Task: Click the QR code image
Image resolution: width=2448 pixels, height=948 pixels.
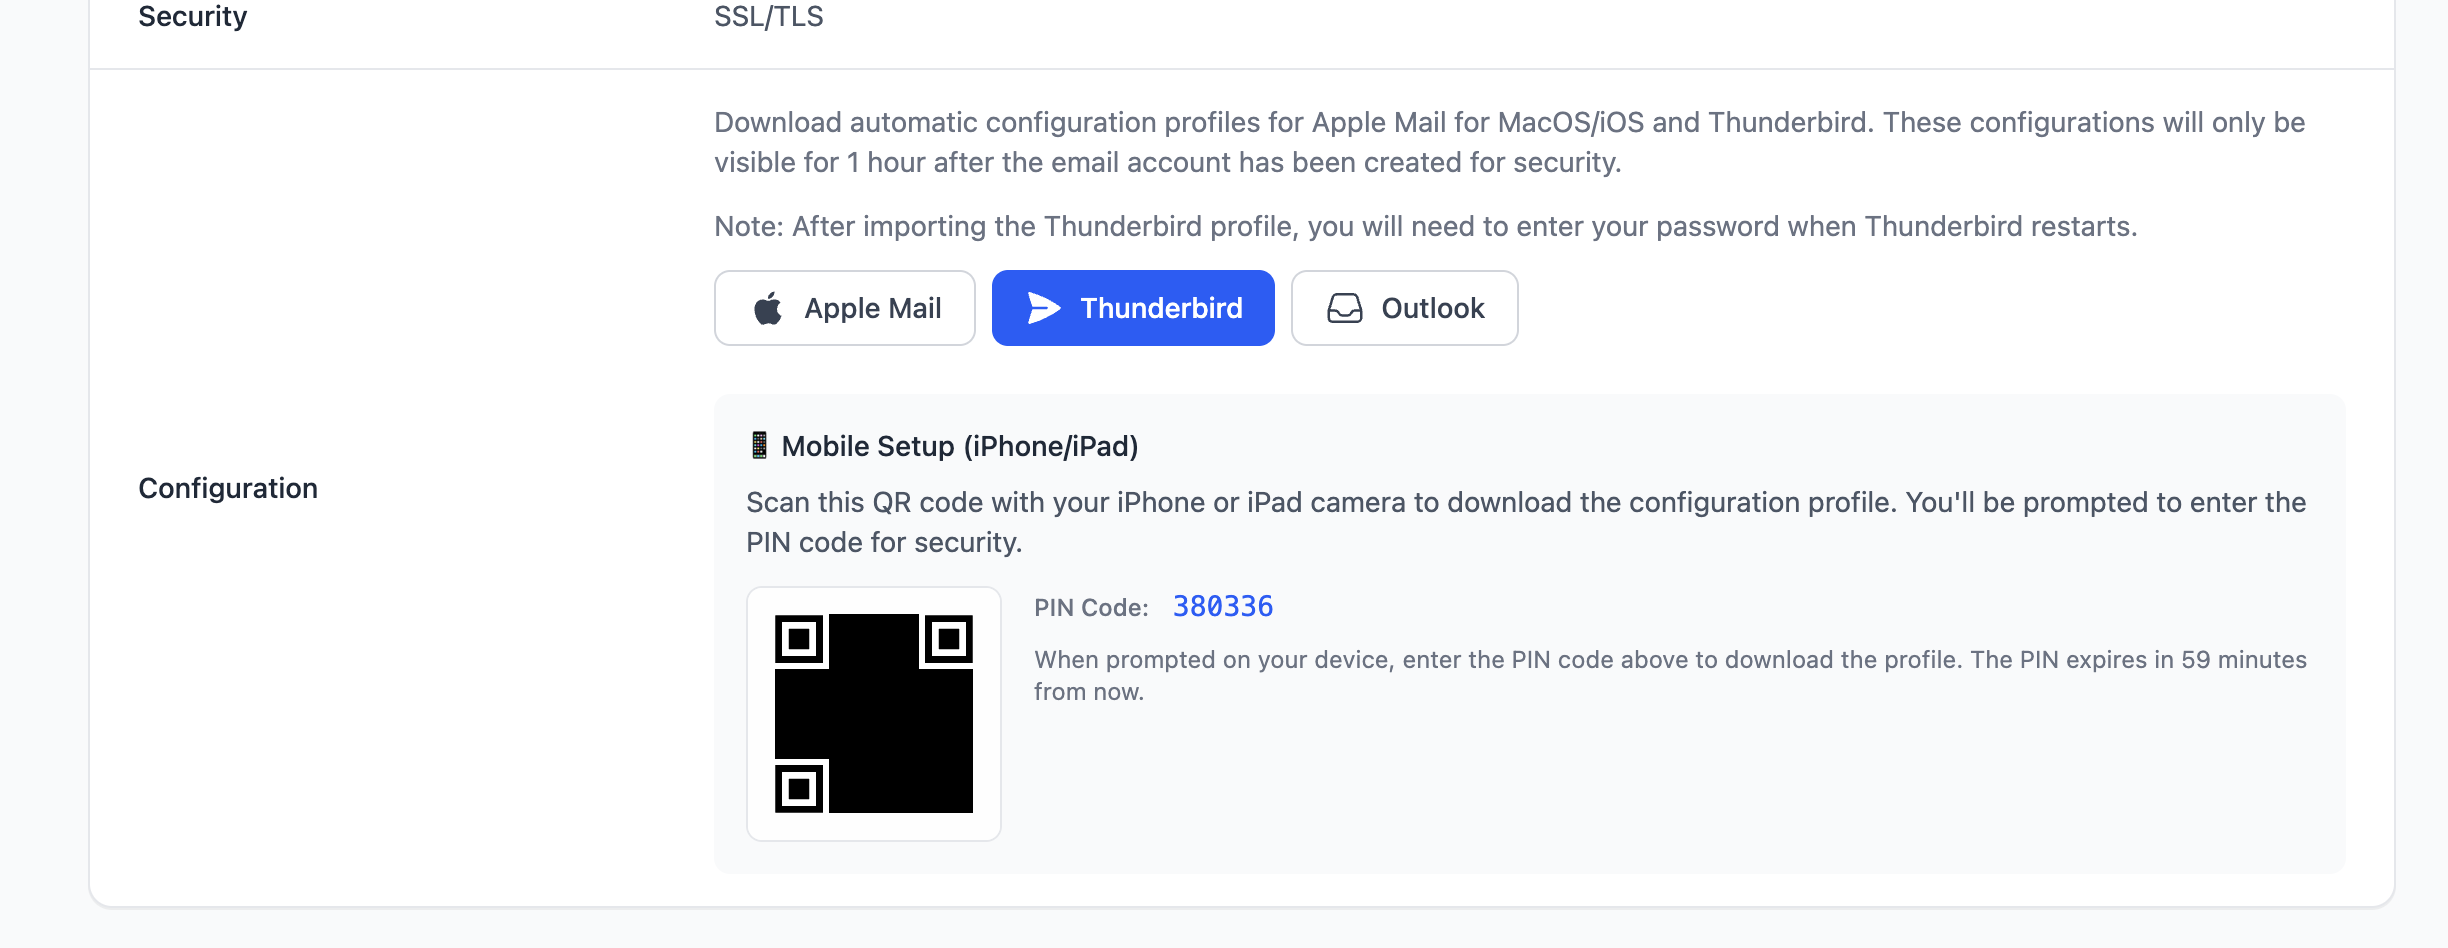Action: pos(872,712)
